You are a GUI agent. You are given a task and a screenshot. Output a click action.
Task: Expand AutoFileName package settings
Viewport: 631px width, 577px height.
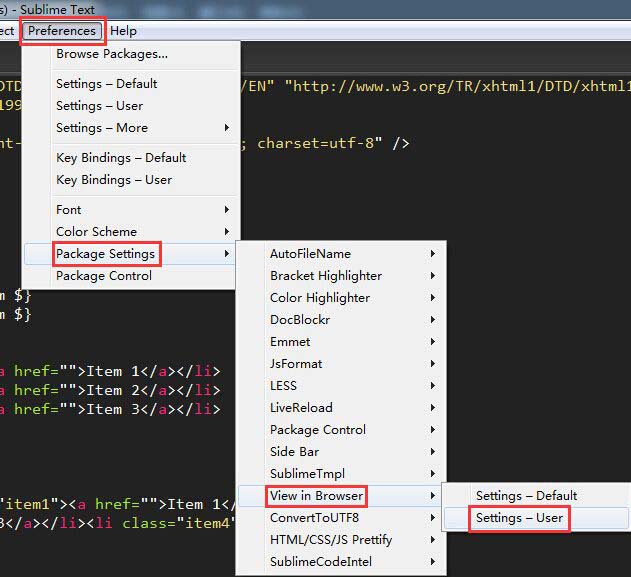pyautogui.click(x=341, y=254)
